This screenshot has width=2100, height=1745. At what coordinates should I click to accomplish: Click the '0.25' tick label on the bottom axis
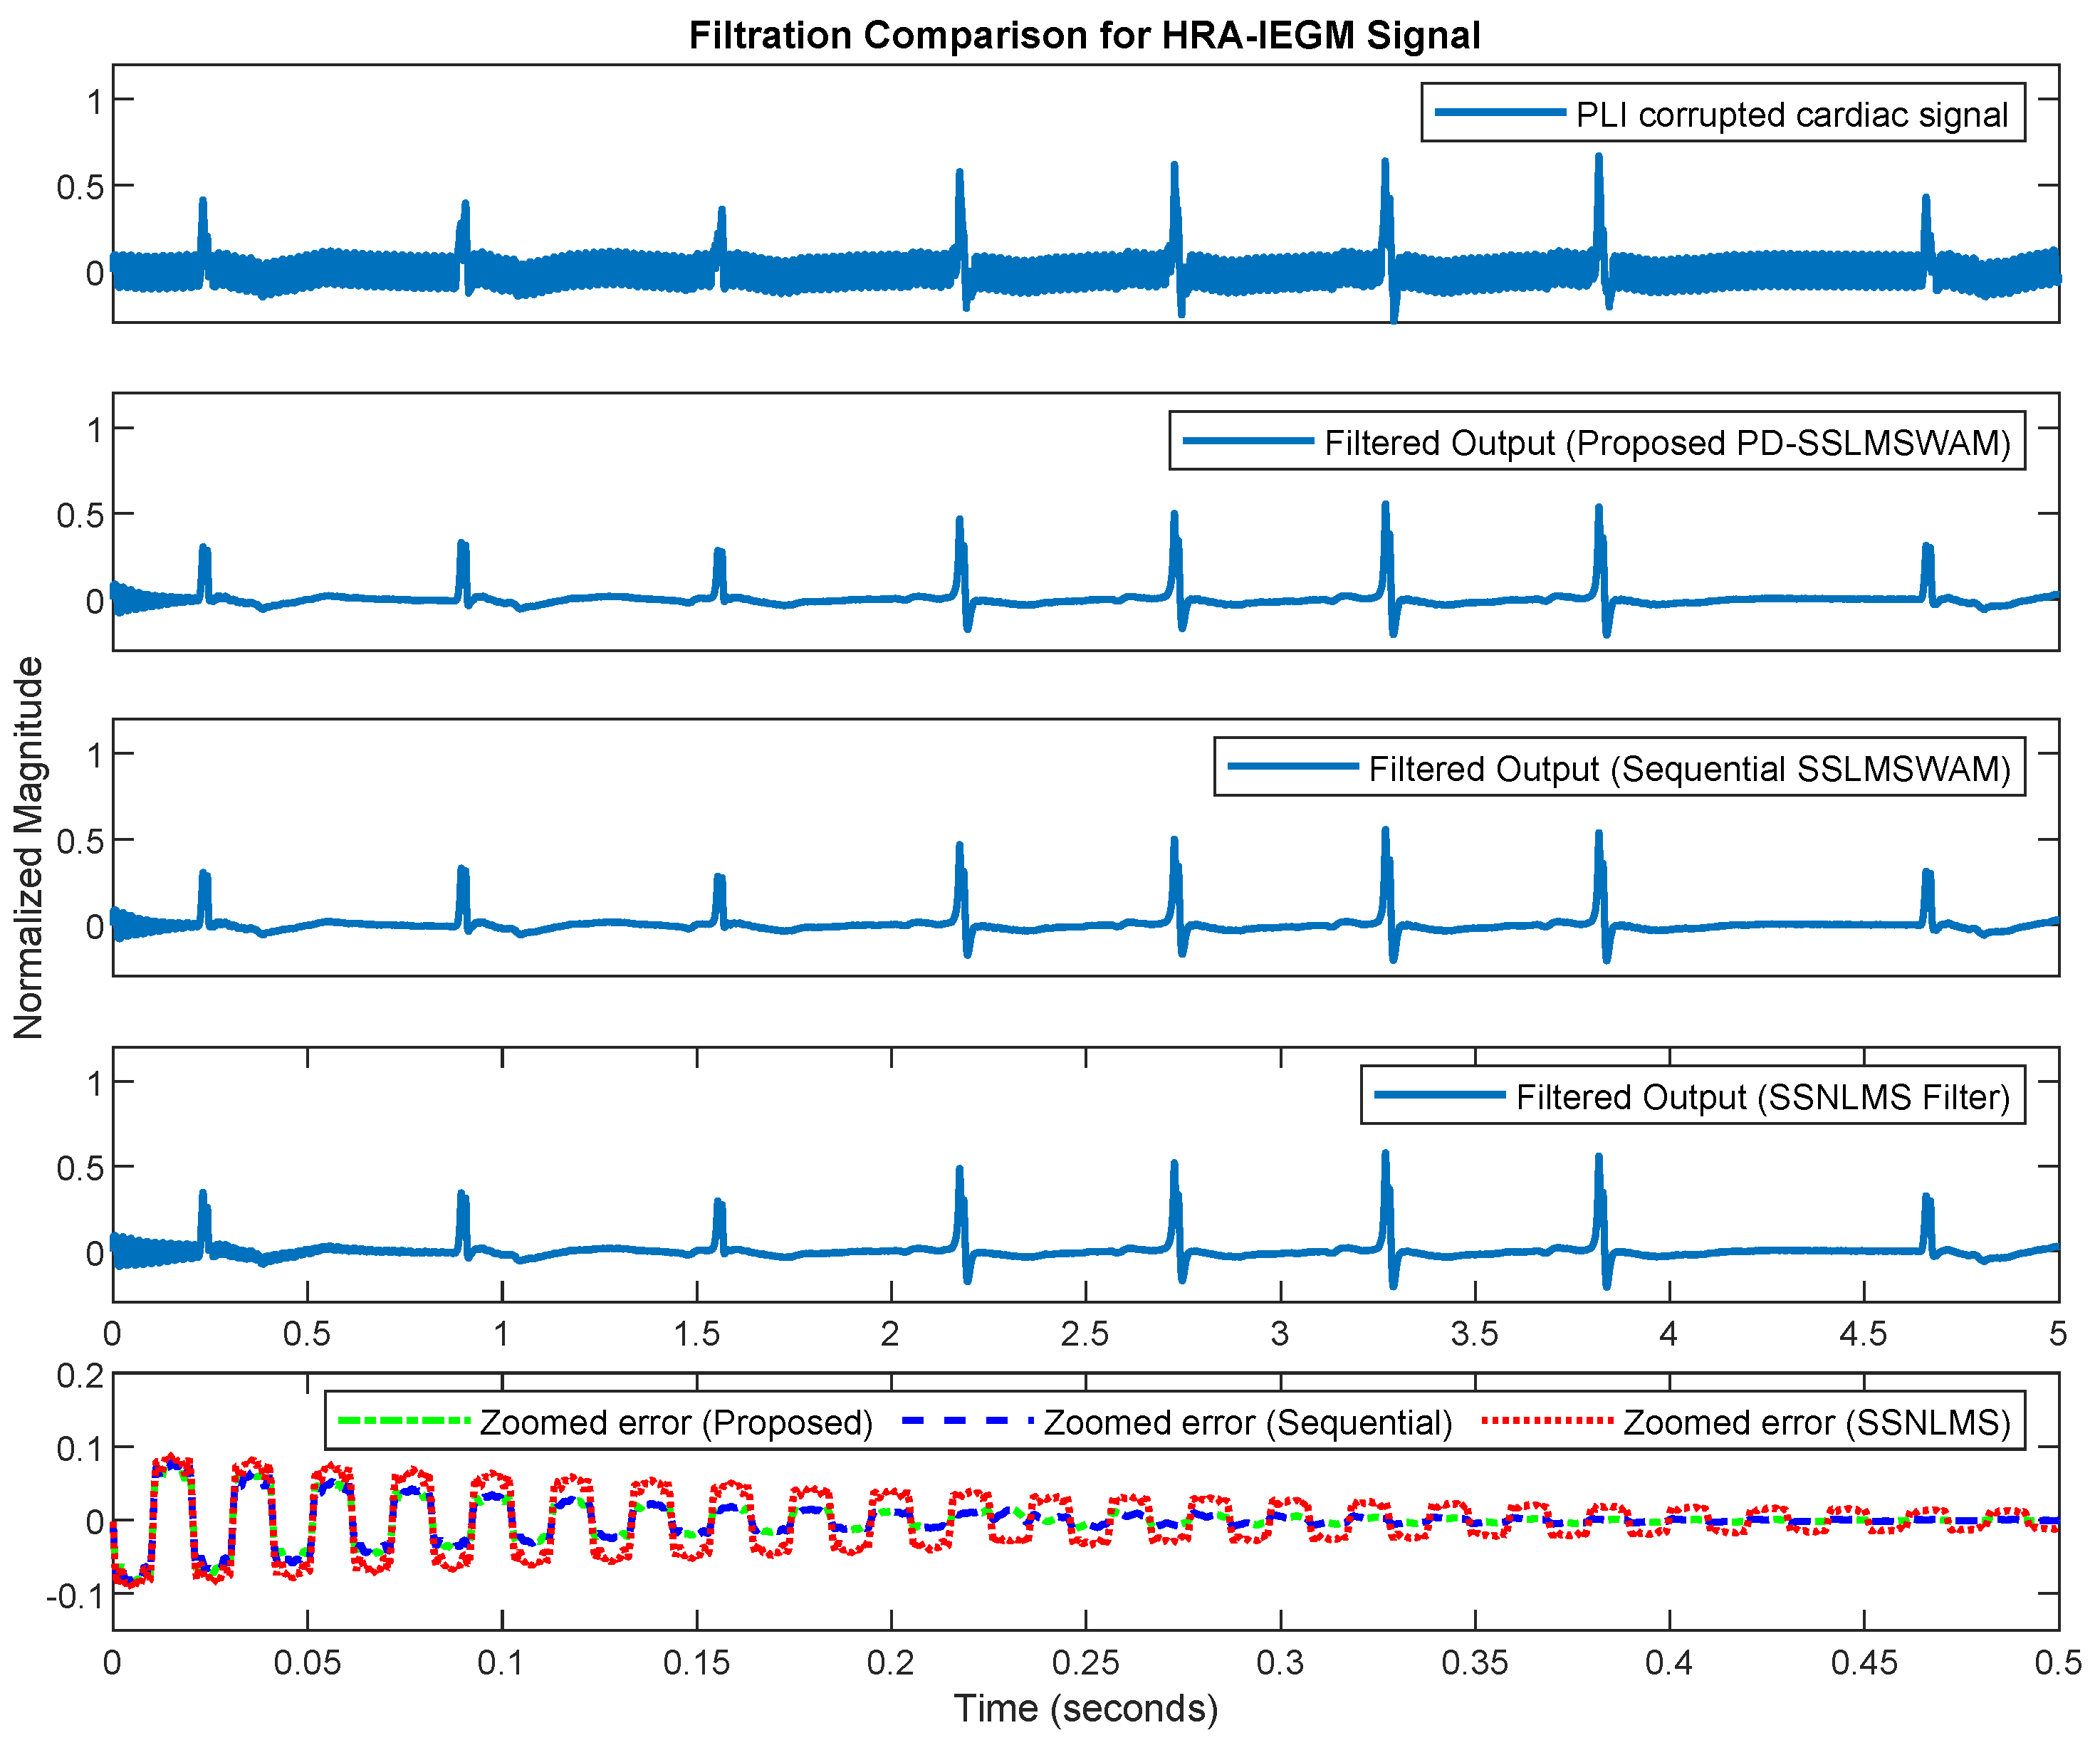pyautogui.click(x=1085, y=1662)
